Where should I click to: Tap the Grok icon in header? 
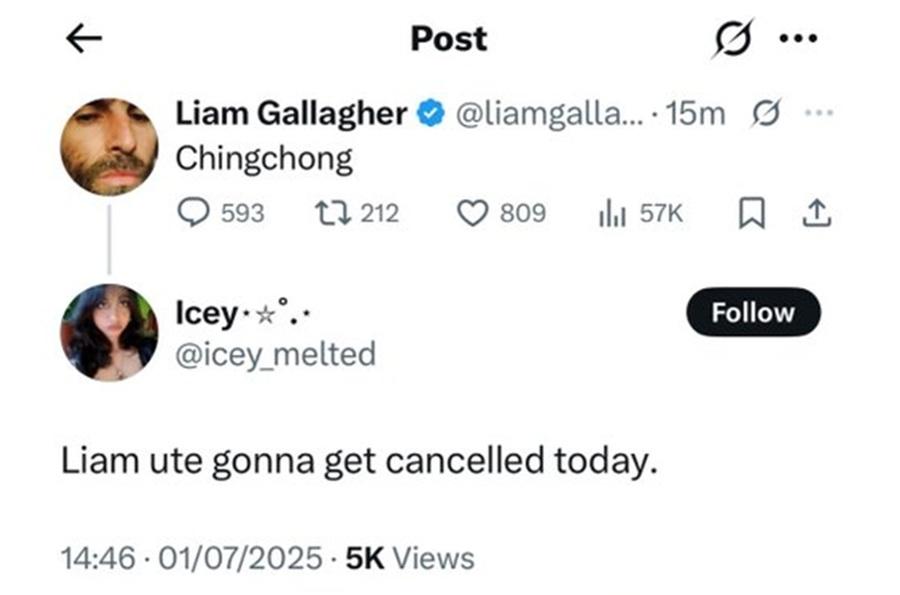[x=733, y=40]
